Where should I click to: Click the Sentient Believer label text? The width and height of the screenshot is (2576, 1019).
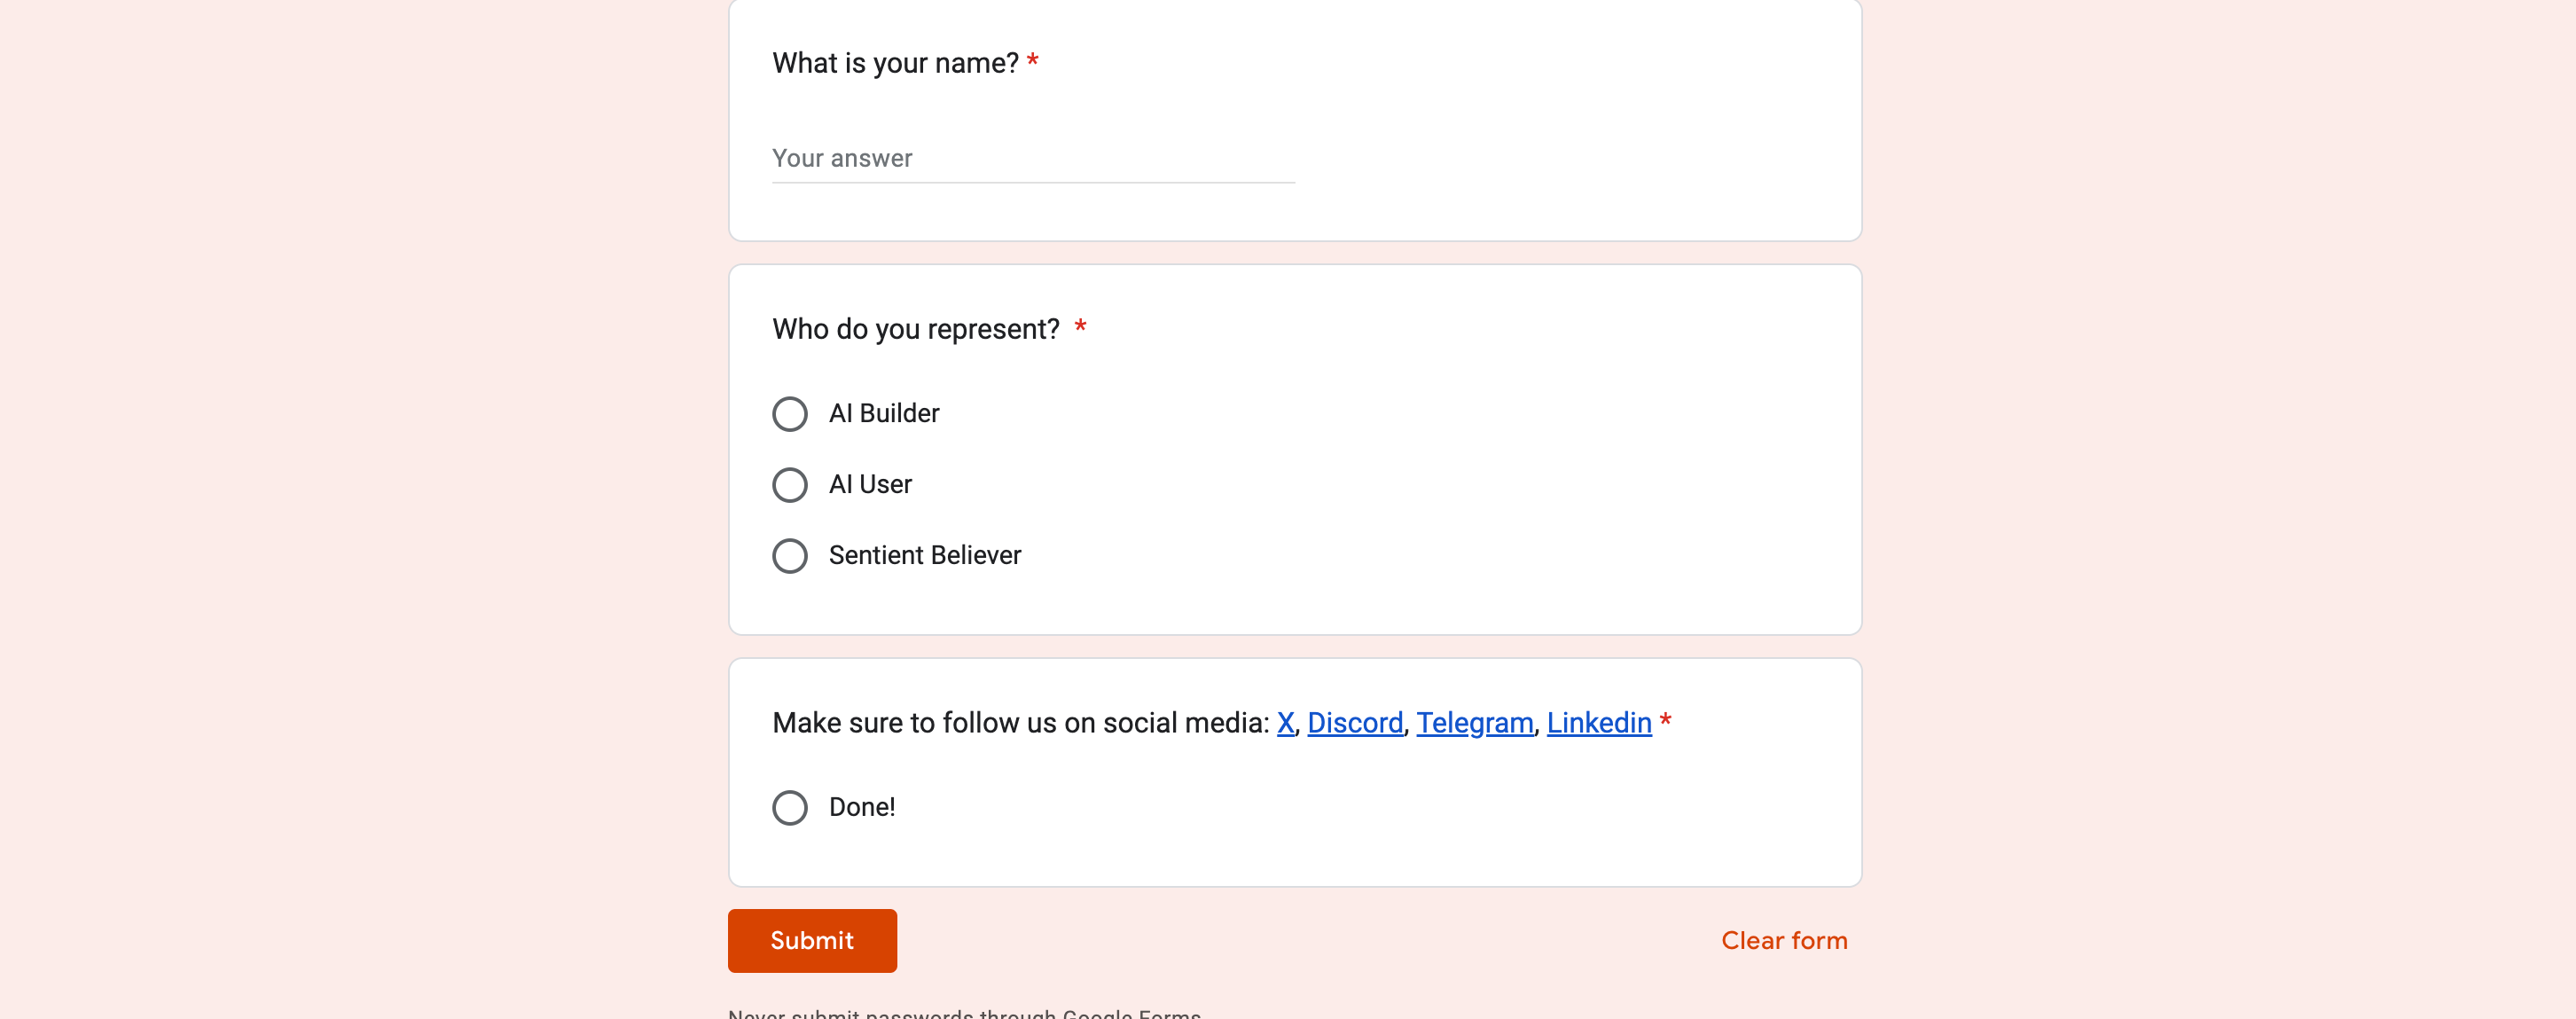(924, 556)
